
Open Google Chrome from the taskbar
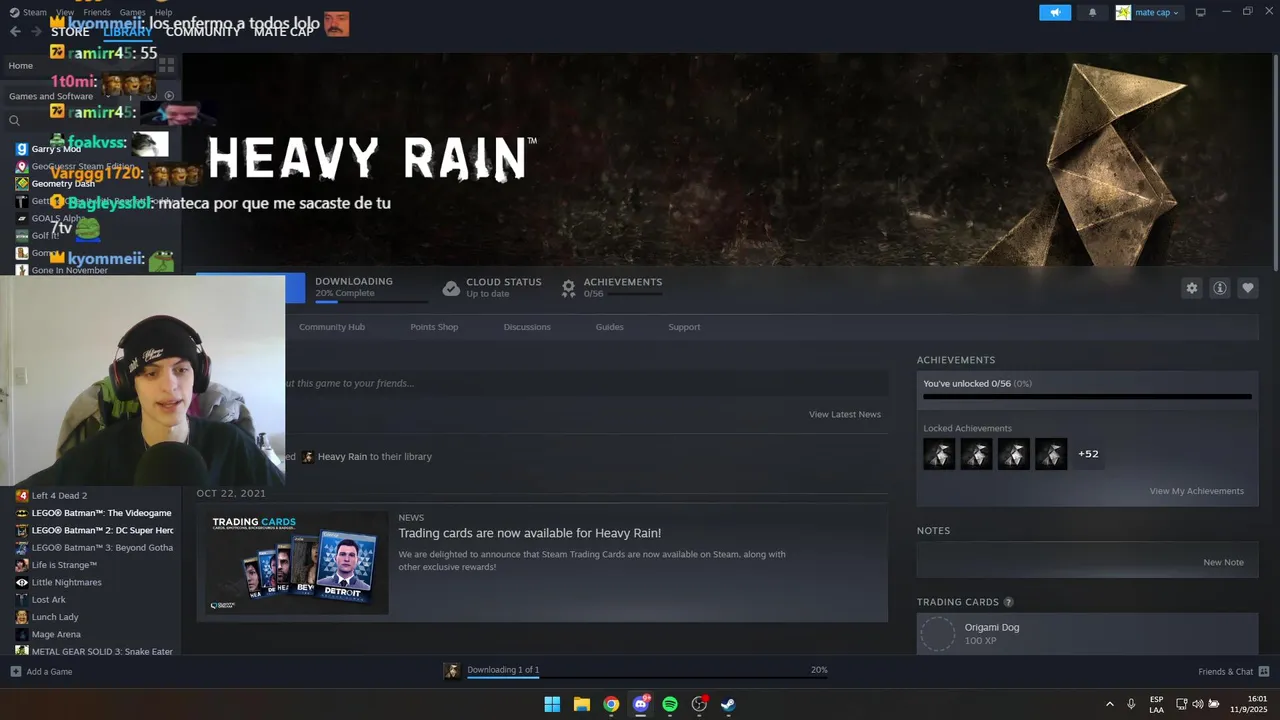click(x=611, y=704)
